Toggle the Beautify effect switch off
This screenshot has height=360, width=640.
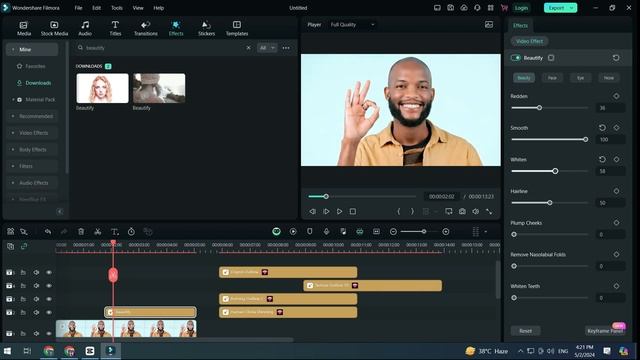(516, 58)
